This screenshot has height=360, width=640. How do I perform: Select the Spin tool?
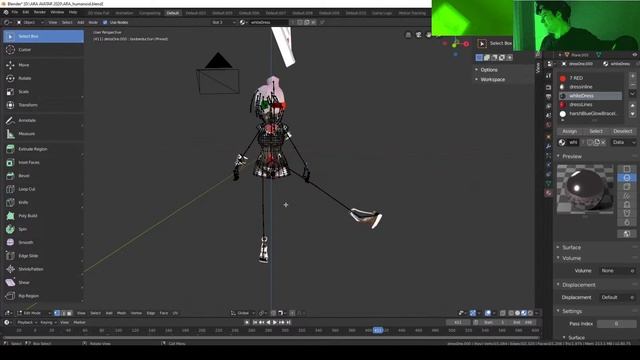43,229
